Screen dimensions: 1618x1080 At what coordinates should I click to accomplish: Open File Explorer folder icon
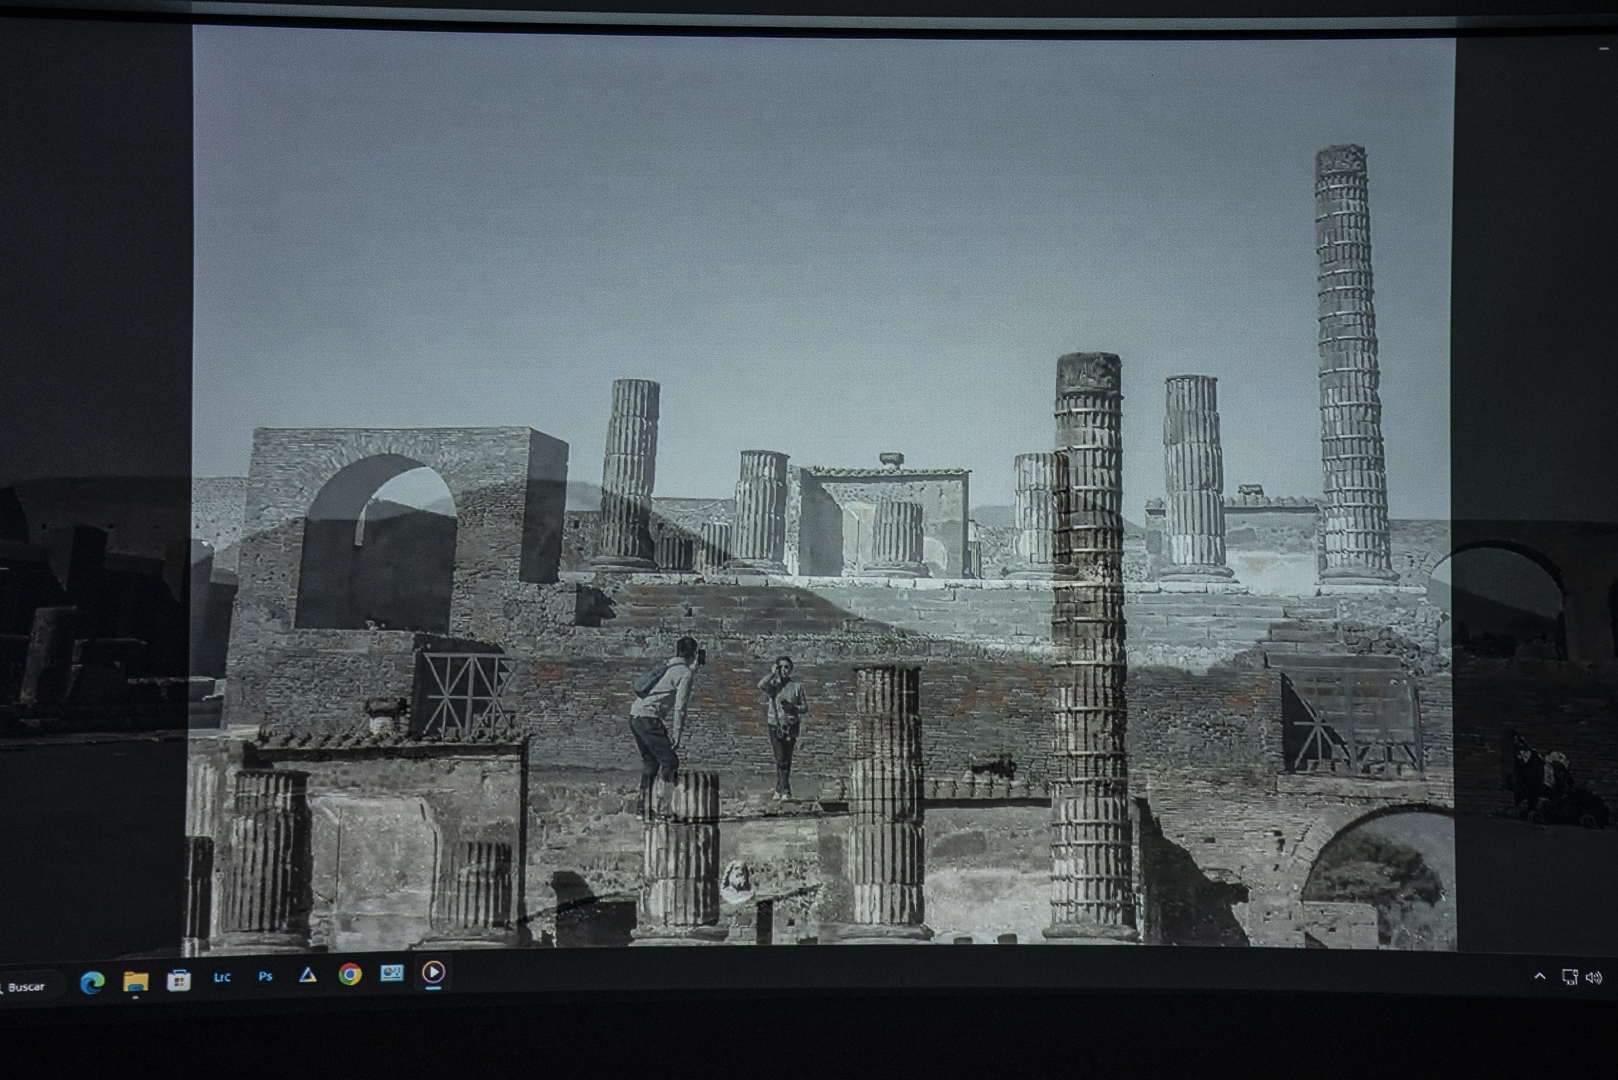[135, 981]
